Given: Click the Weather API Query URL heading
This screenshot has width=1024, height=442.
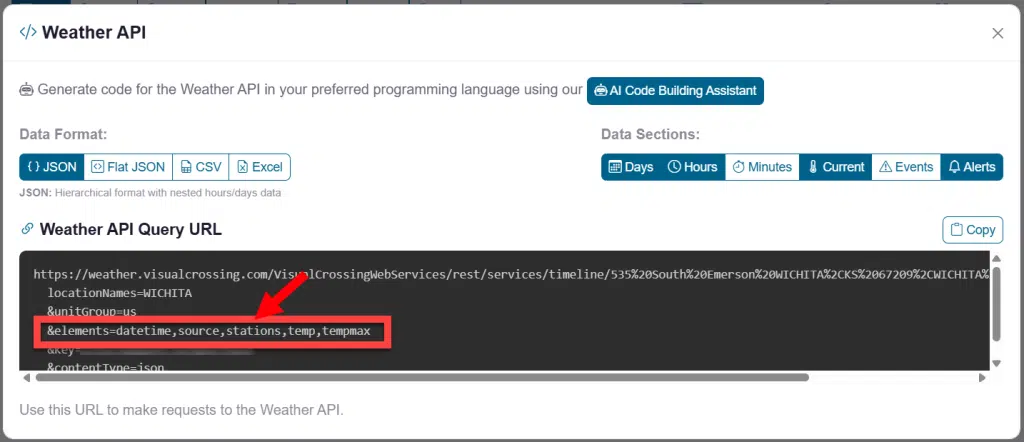Looking at the screenshot, I should pyautogui.click(x=131, y=229).
